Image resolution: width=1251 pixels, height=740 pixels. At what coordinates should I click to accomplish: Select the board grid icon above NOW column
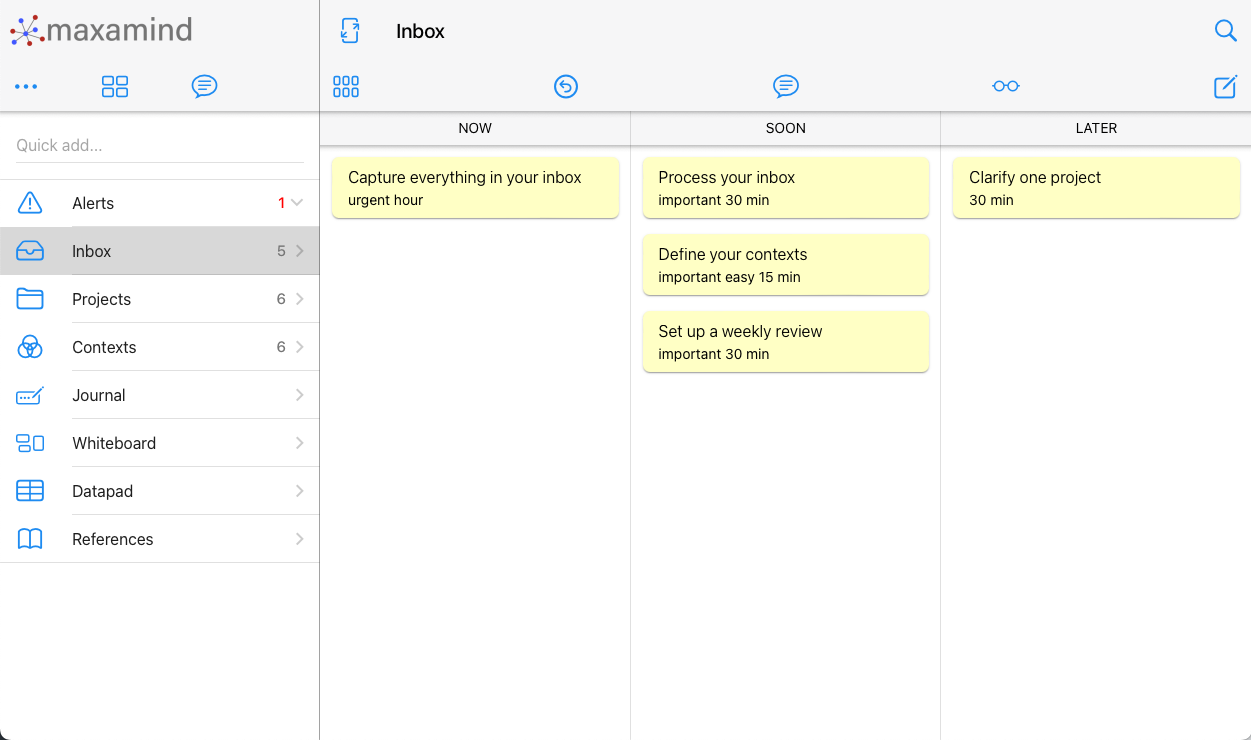click(346, 87)
